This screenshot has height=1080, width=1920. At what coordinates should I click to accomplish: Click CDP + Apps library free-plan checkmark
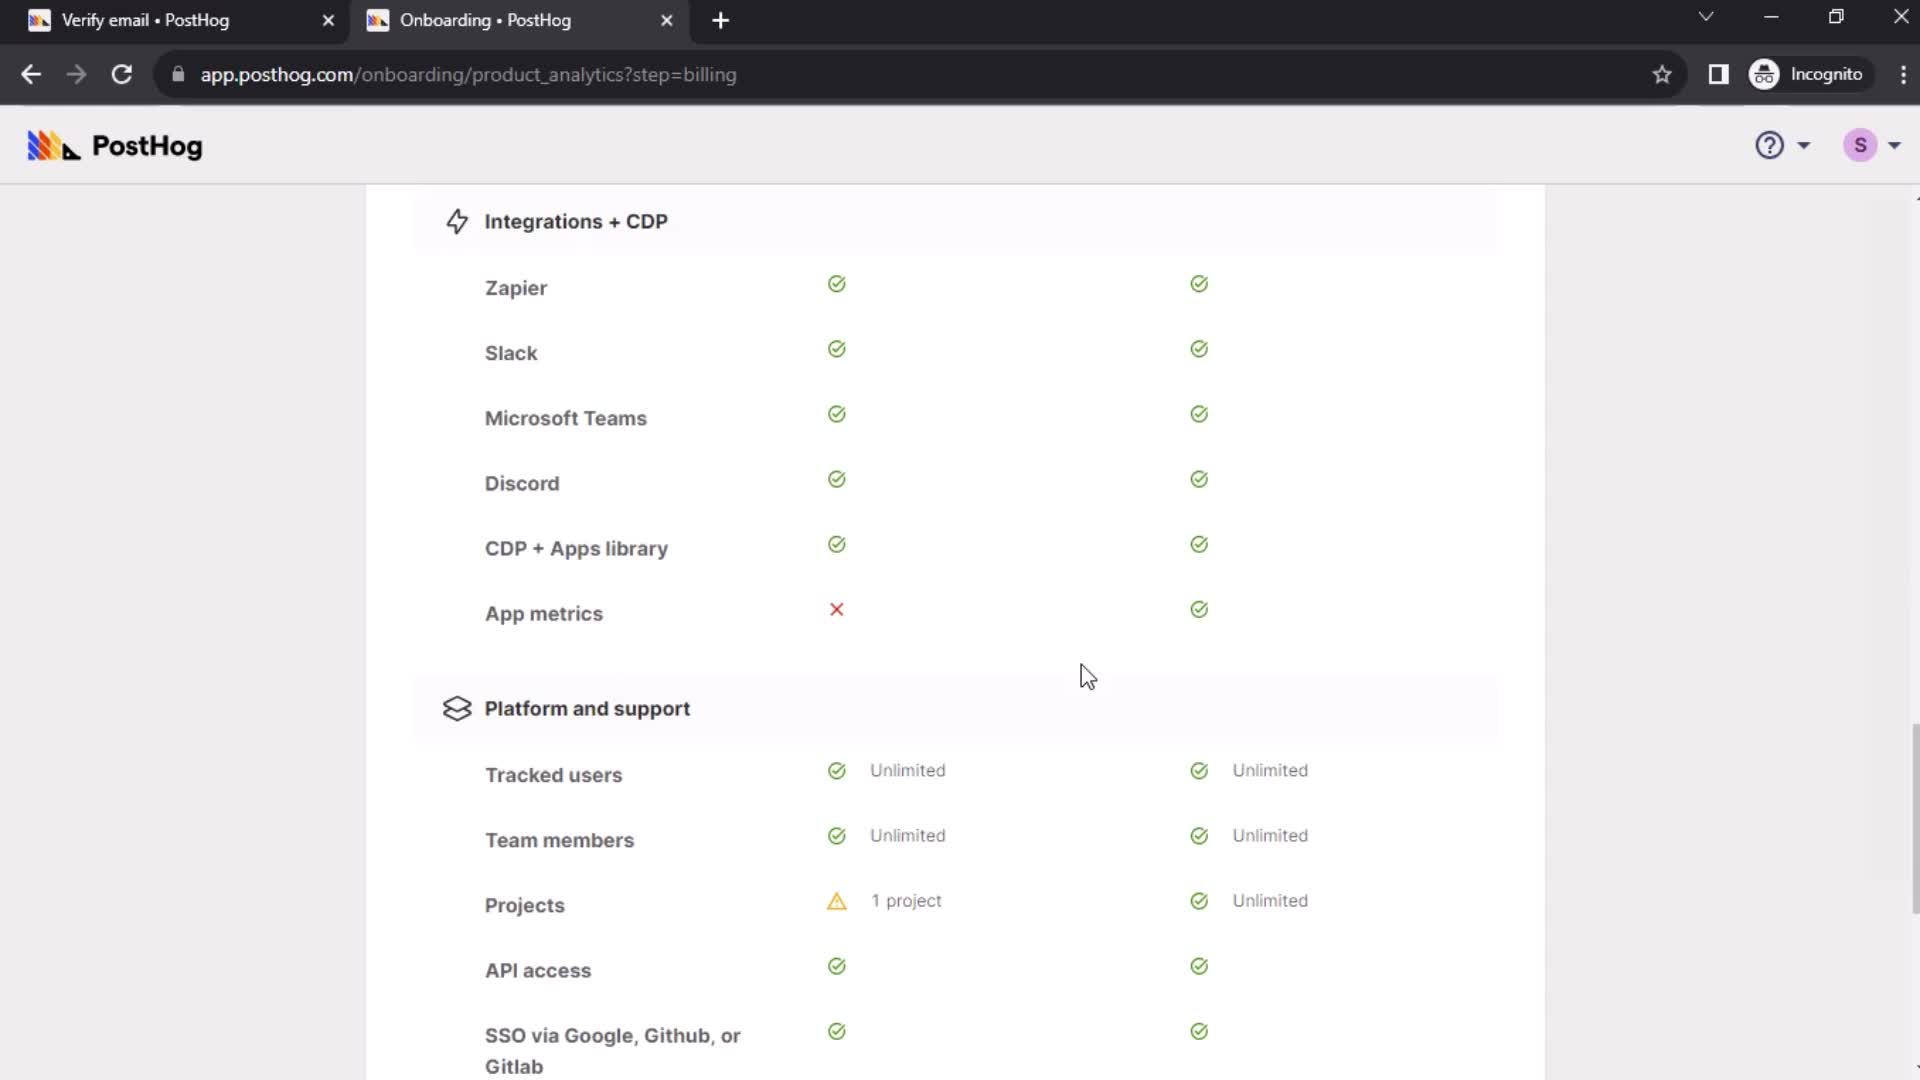coord(837,544)
